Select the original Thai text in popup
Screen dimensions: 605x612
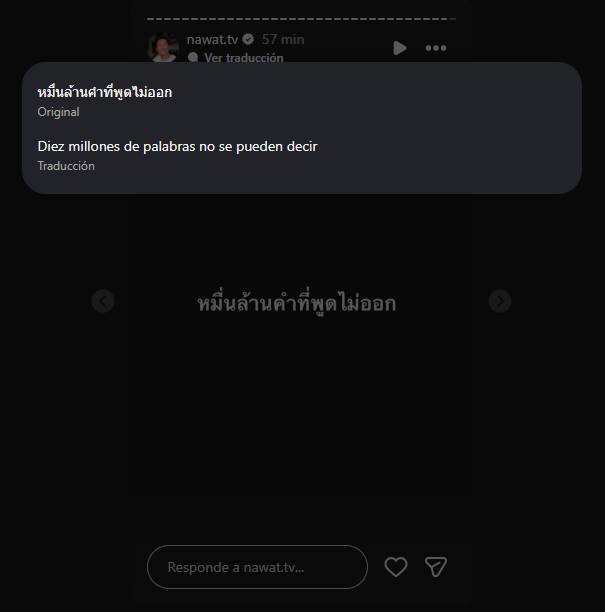[105, 93]
